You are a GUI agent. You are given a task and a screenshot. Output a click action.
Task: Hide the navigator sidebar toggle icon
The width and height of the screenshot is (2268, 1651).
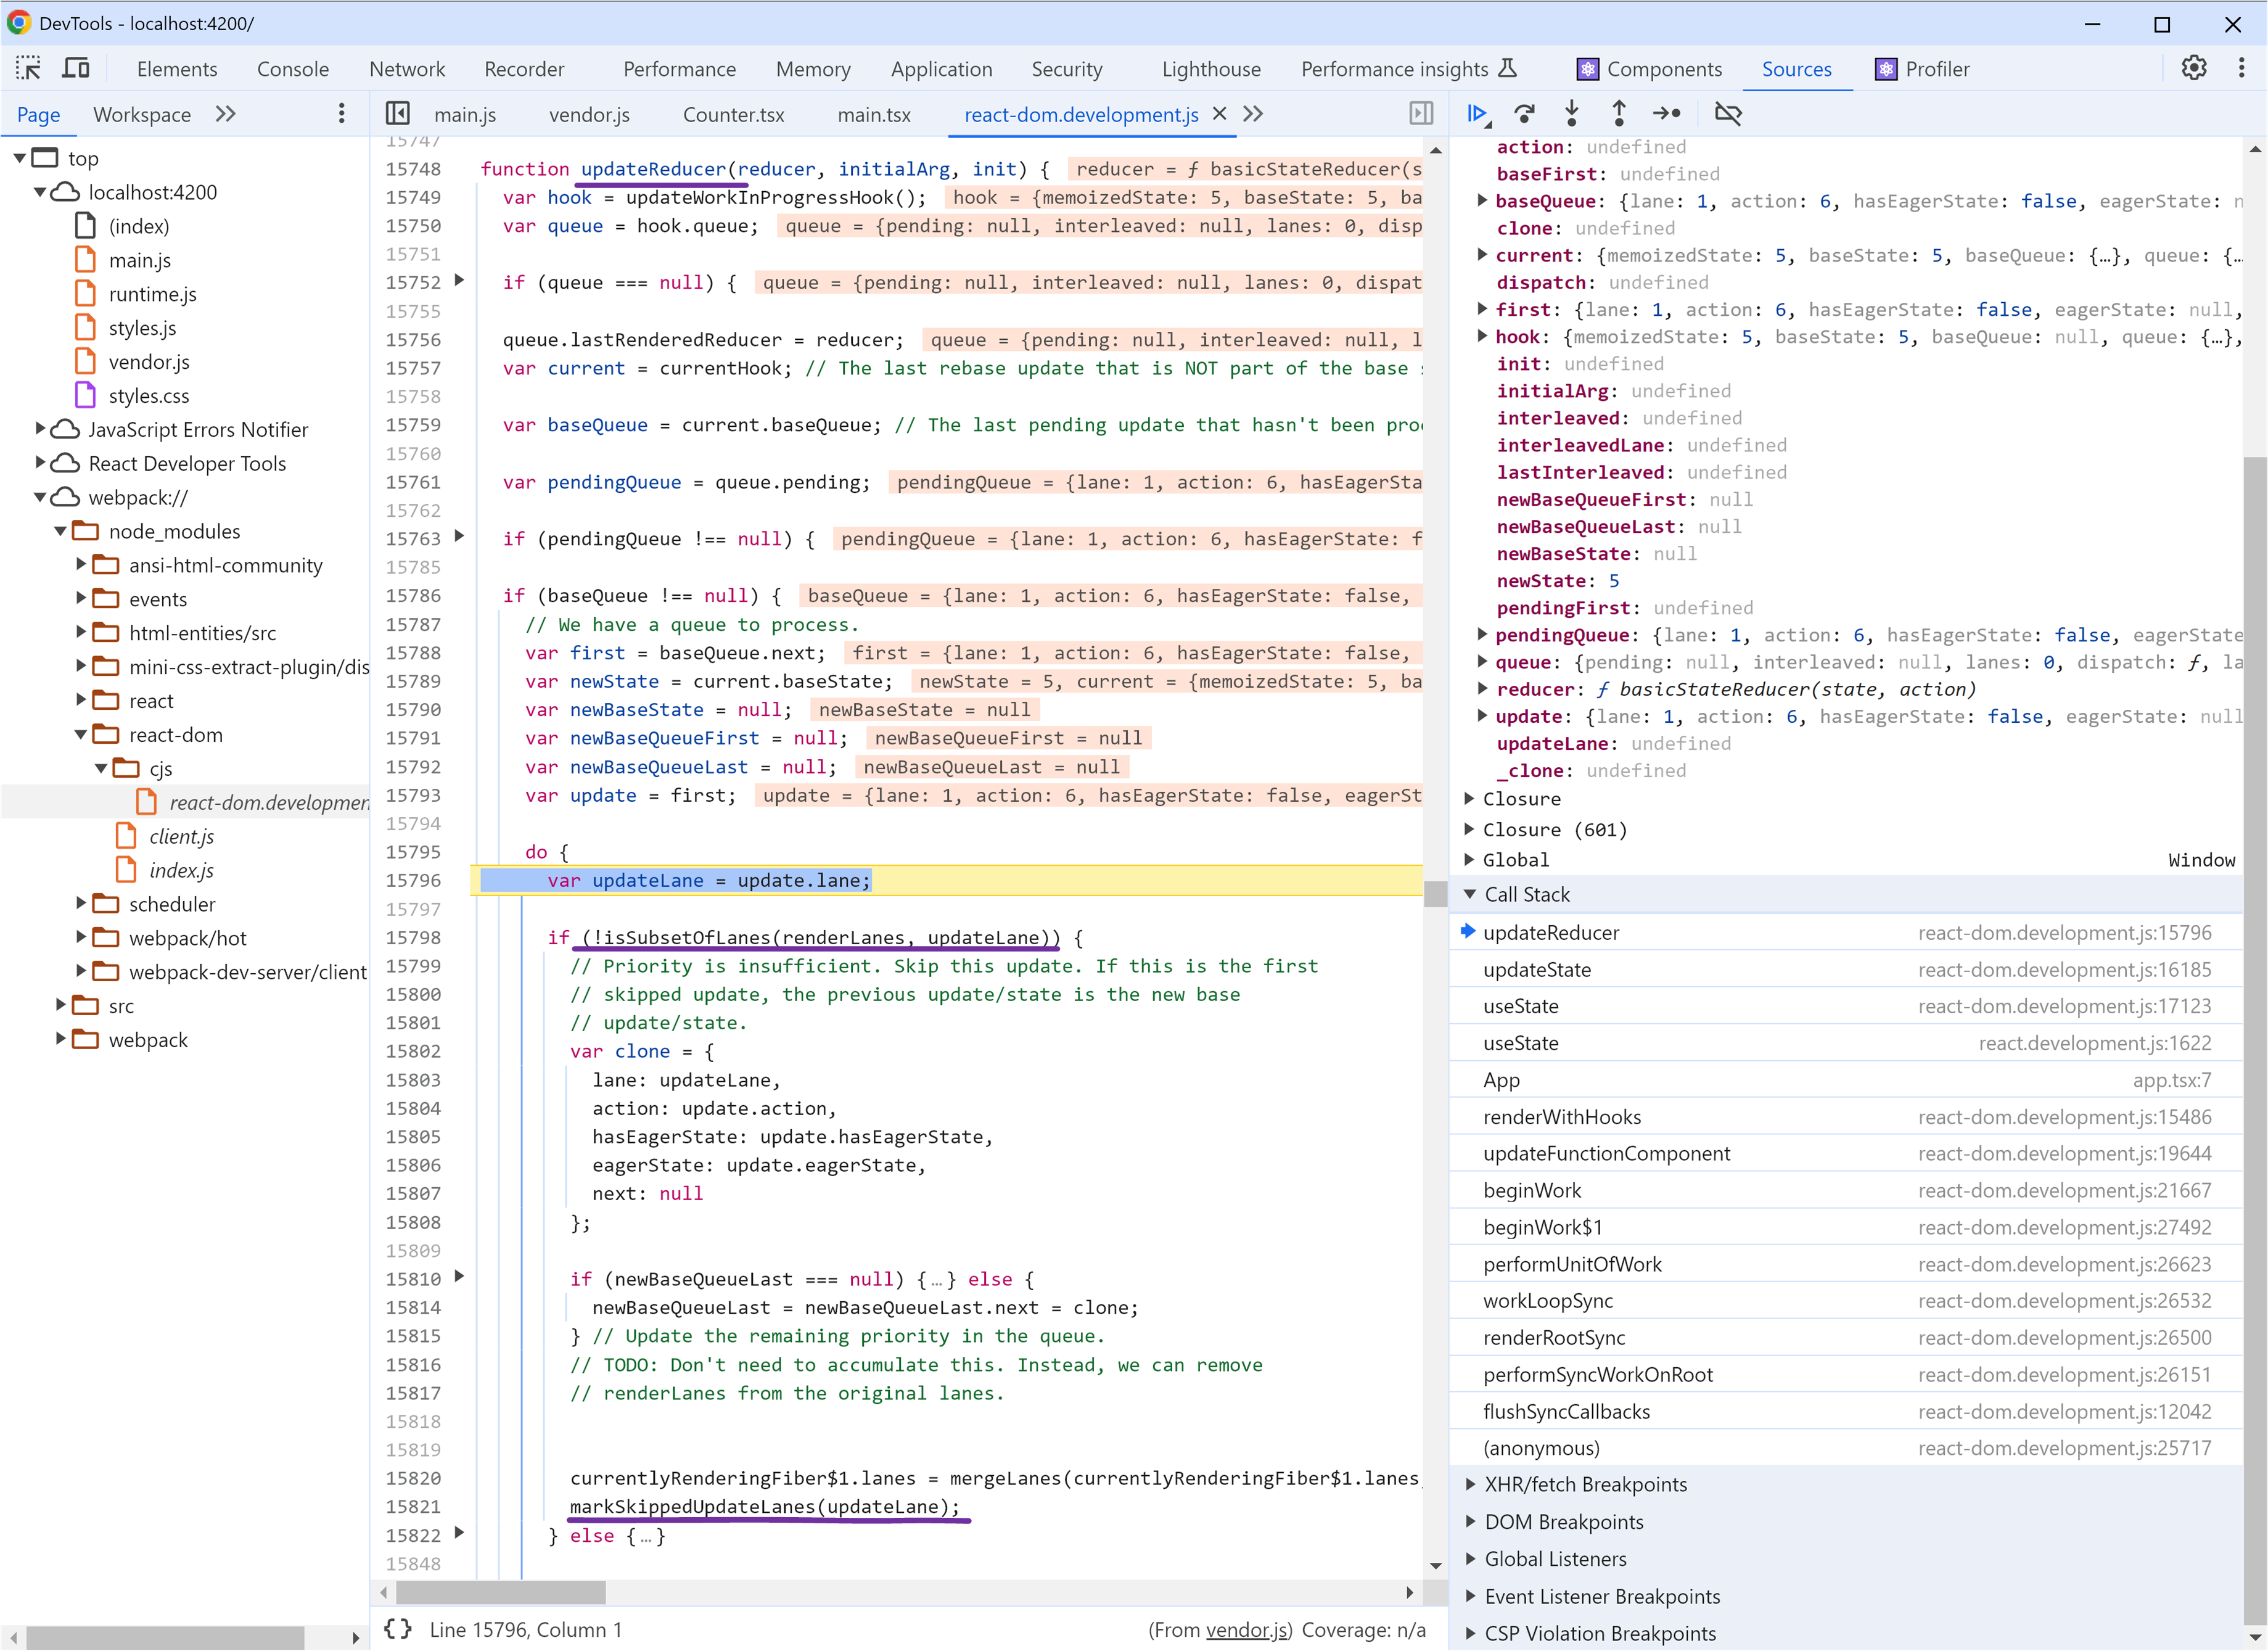pyautogui.click(x=398, y=114)
